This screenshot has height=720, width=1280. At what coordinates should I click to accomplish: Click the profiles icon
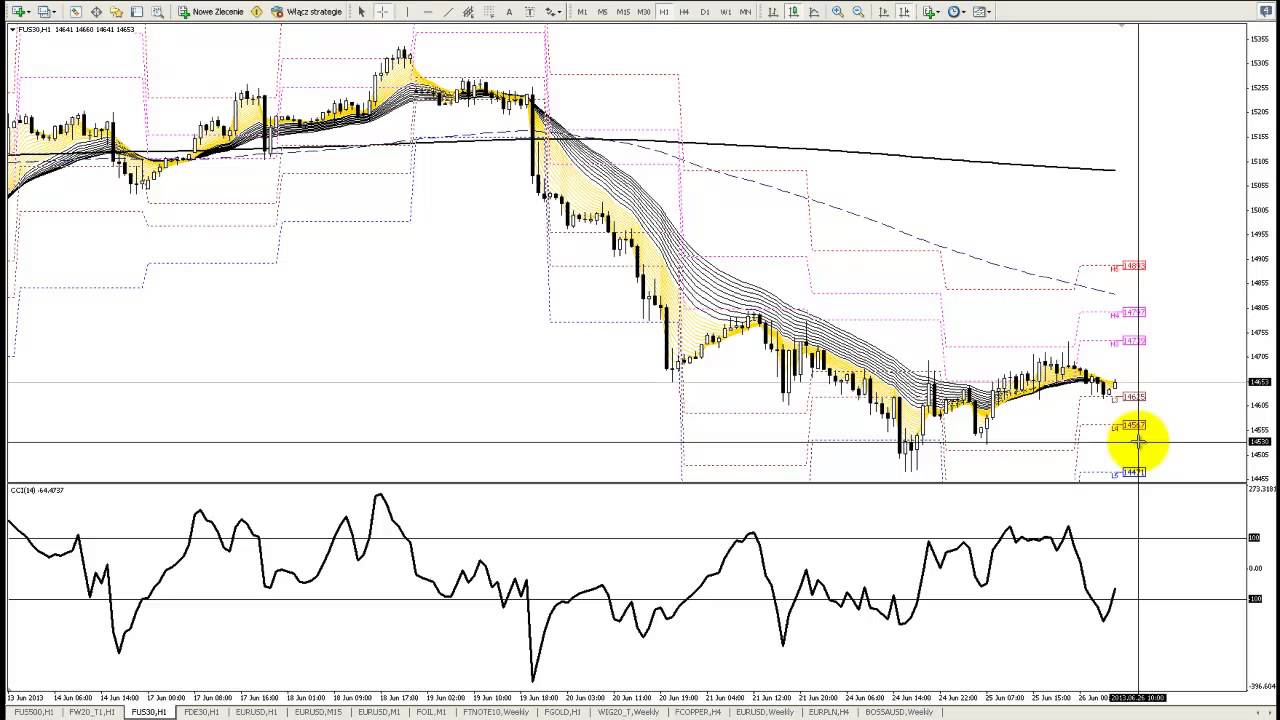click(x=44, y=12)
